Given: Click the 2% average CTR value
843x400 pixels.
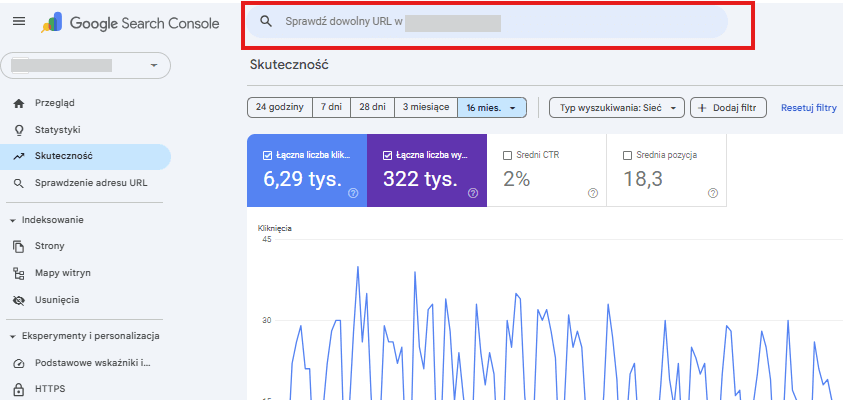Looking at the screenshot, I should tap(517, 179).
